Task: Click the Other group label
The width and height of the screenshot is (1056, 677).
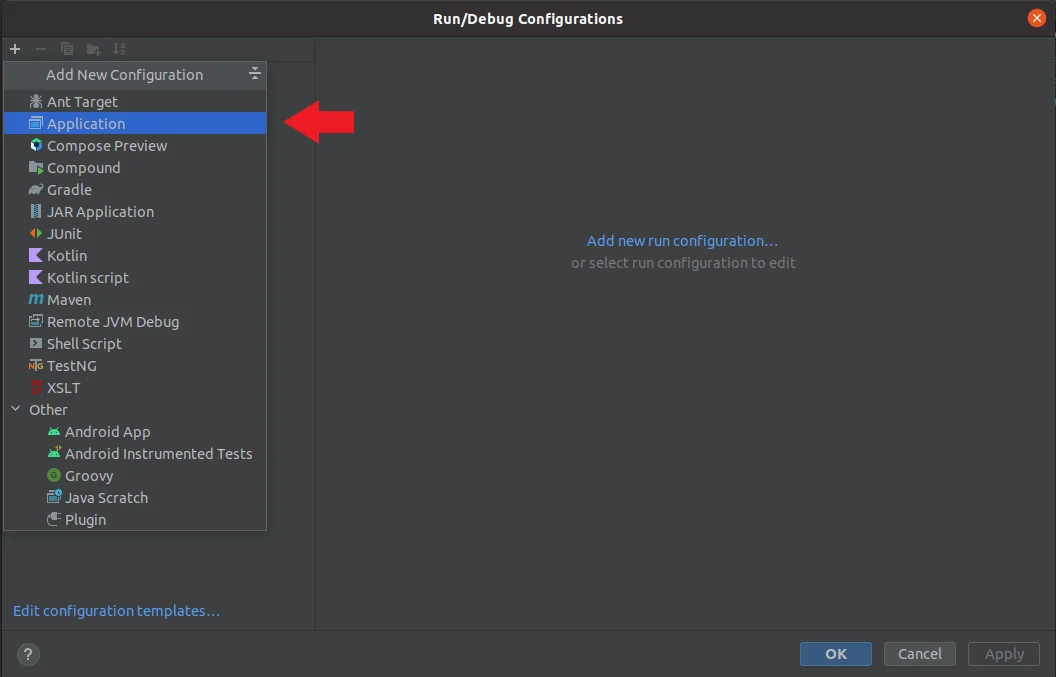Action: tap(48, 410)
